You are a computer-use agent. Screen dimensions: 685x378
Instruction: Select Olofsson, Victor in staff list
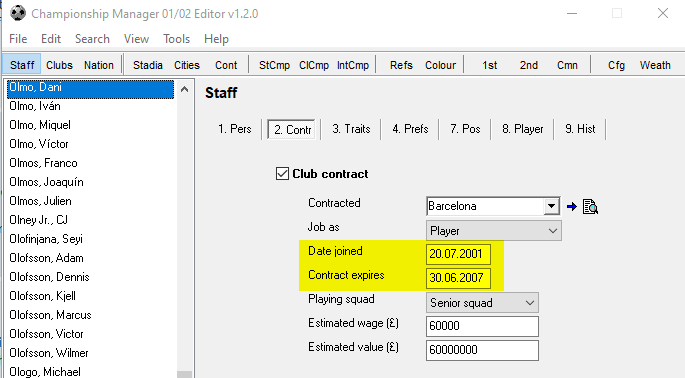pos(91,334)
